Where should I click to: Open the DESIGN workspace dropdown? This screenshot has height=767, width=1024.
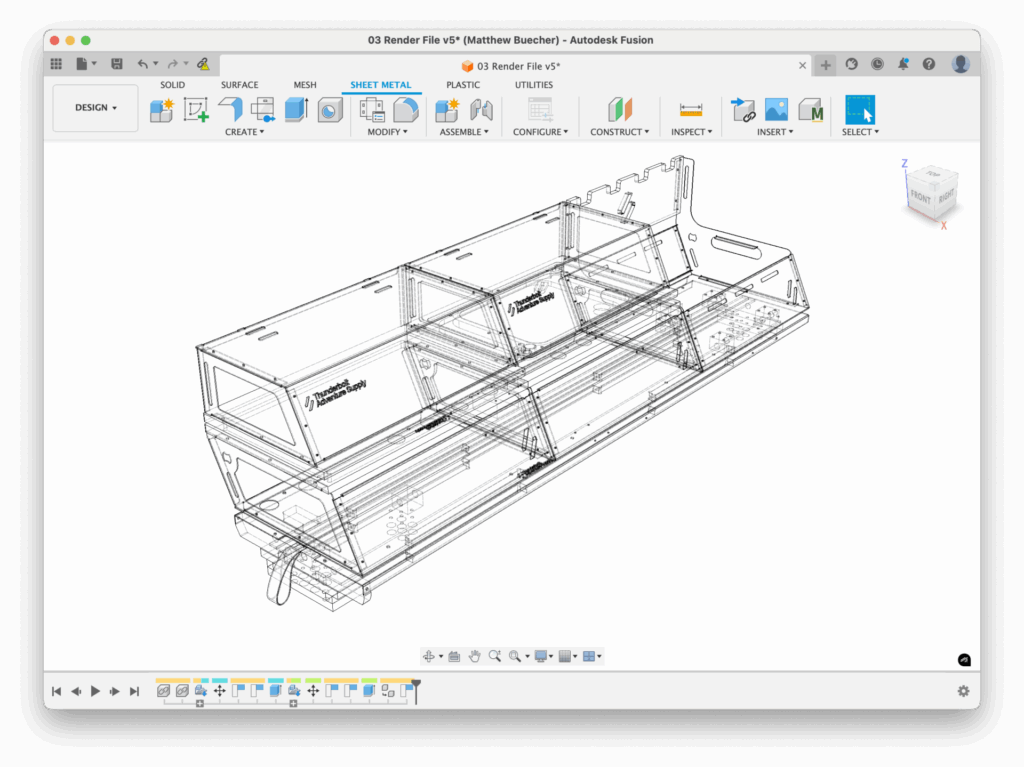point(95,108)
